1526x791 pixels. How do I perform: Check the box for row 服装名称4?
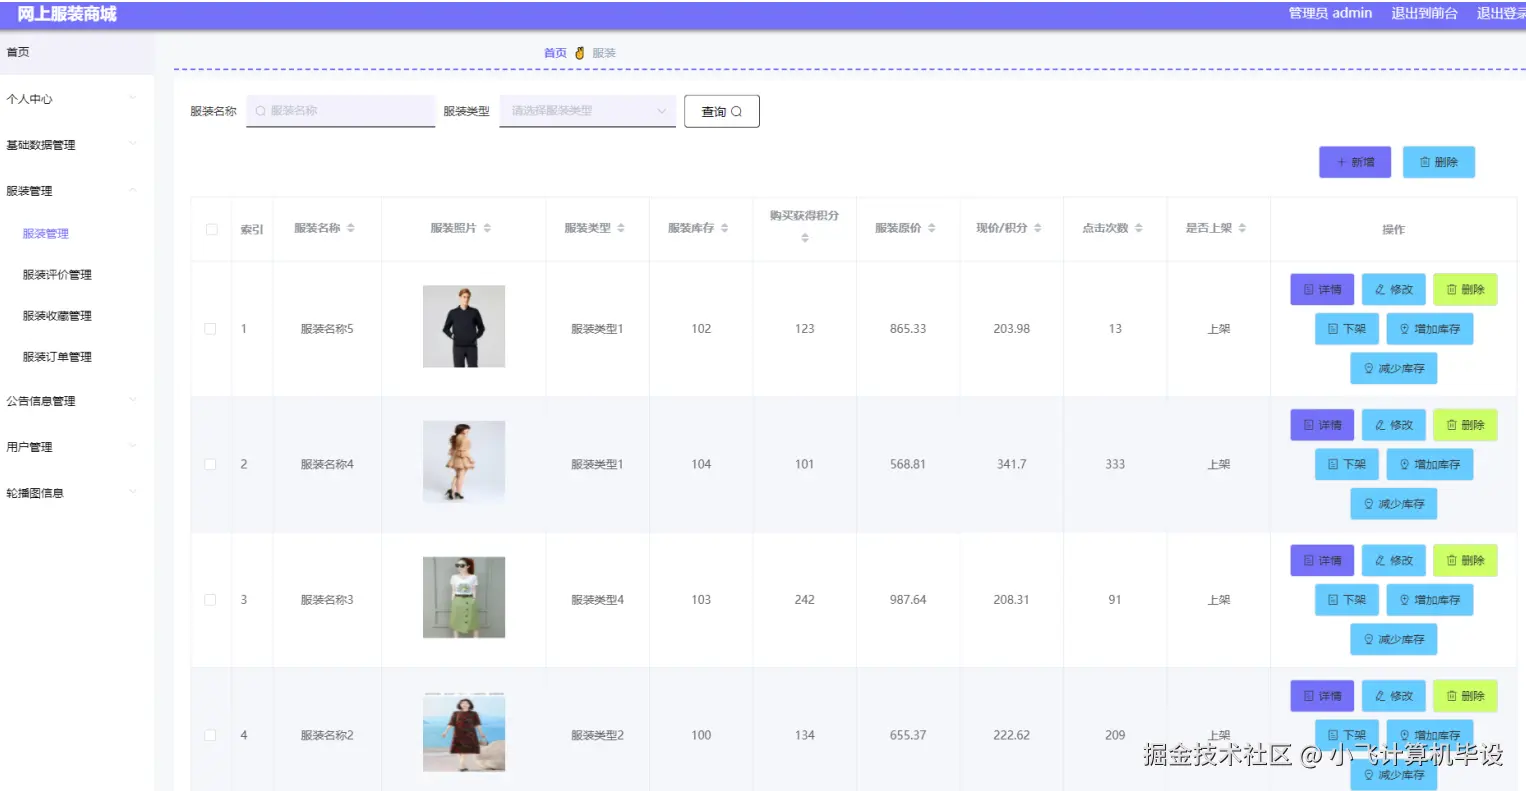tap(210, 464)
